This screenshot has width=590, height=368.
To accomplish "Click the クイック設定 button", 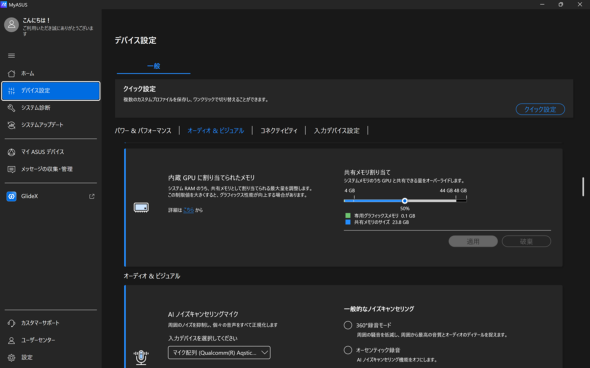I will [540, 109].
